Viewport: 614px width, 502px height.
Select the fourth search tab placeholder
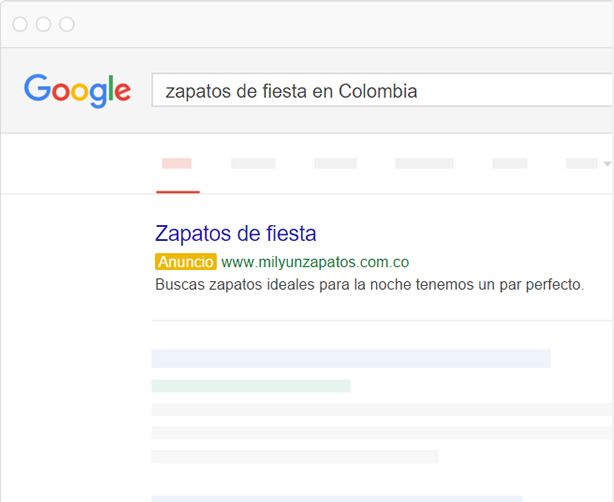[424, 163]
